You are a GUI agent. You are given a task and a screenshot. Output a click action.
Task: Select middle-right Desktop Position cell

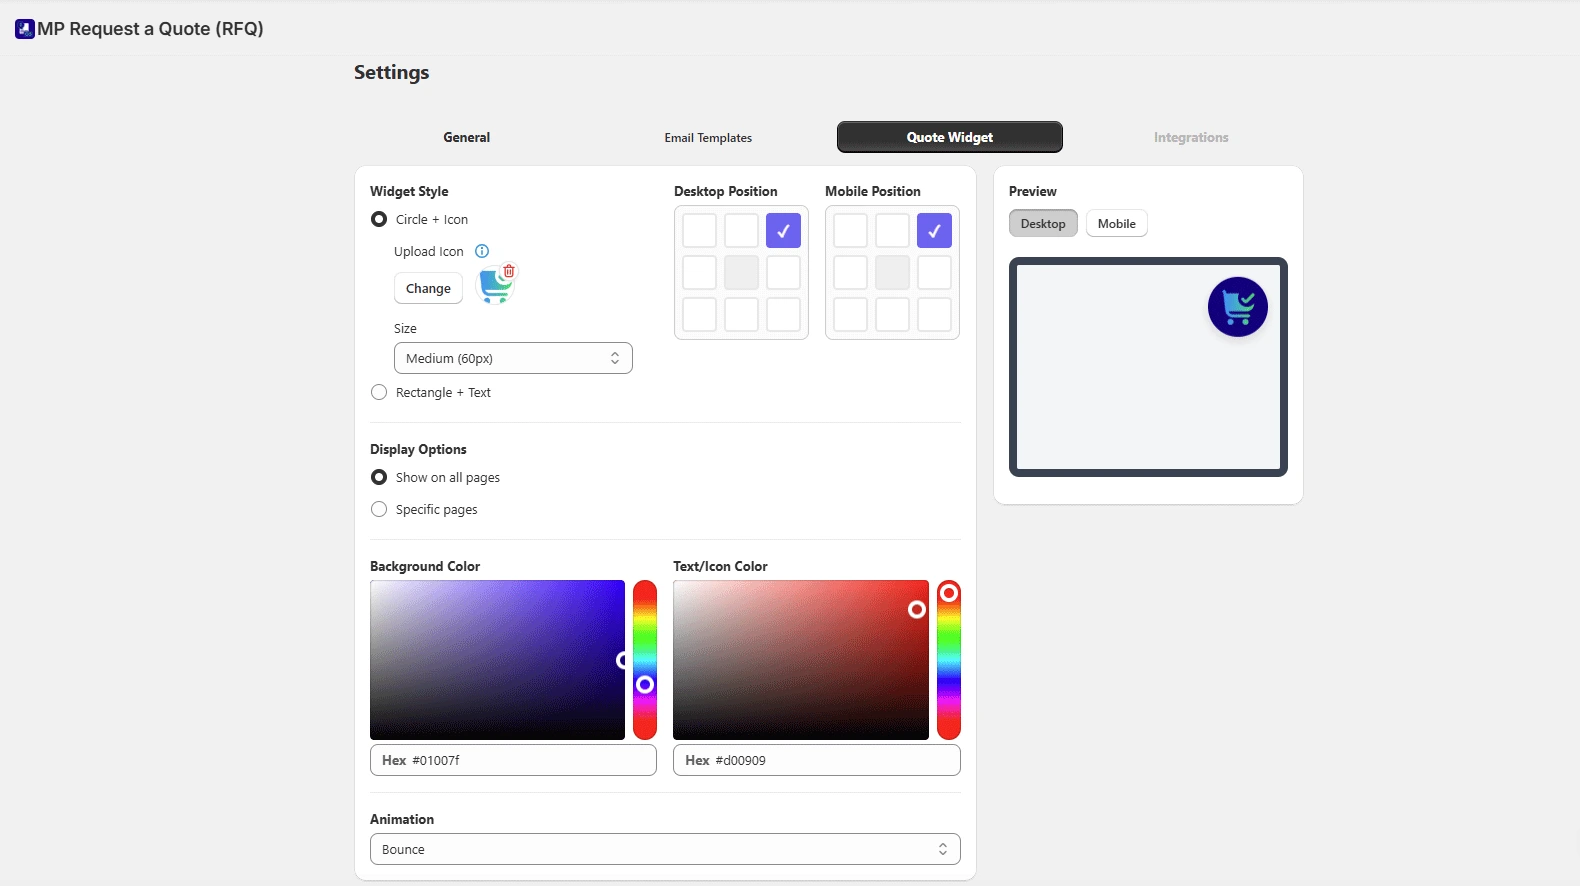coord(783,272)
